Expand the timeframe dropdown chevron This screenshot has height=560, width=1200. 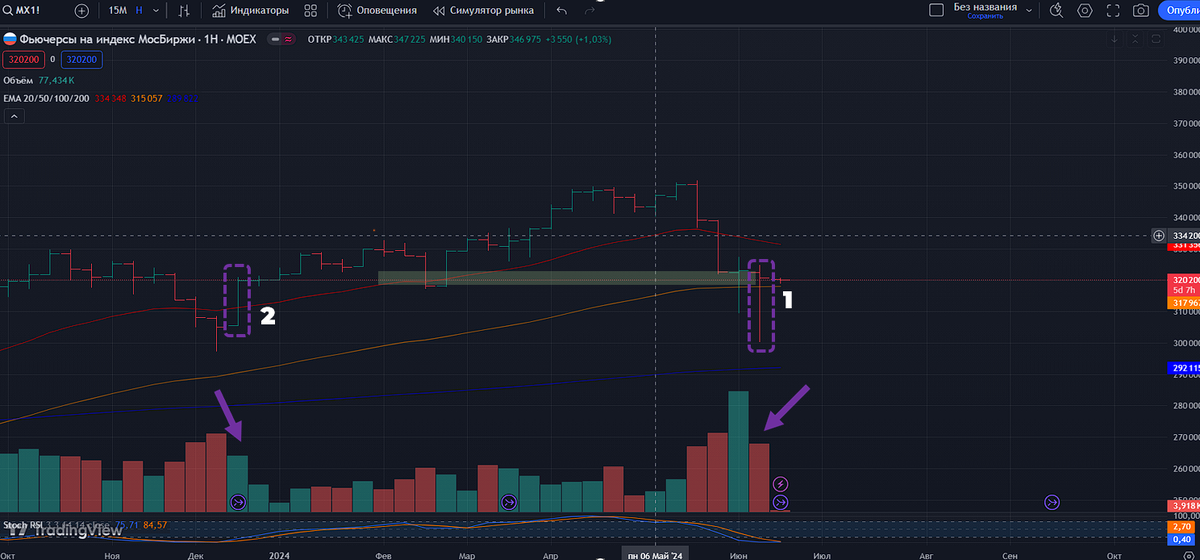click(x=156, y=10)
